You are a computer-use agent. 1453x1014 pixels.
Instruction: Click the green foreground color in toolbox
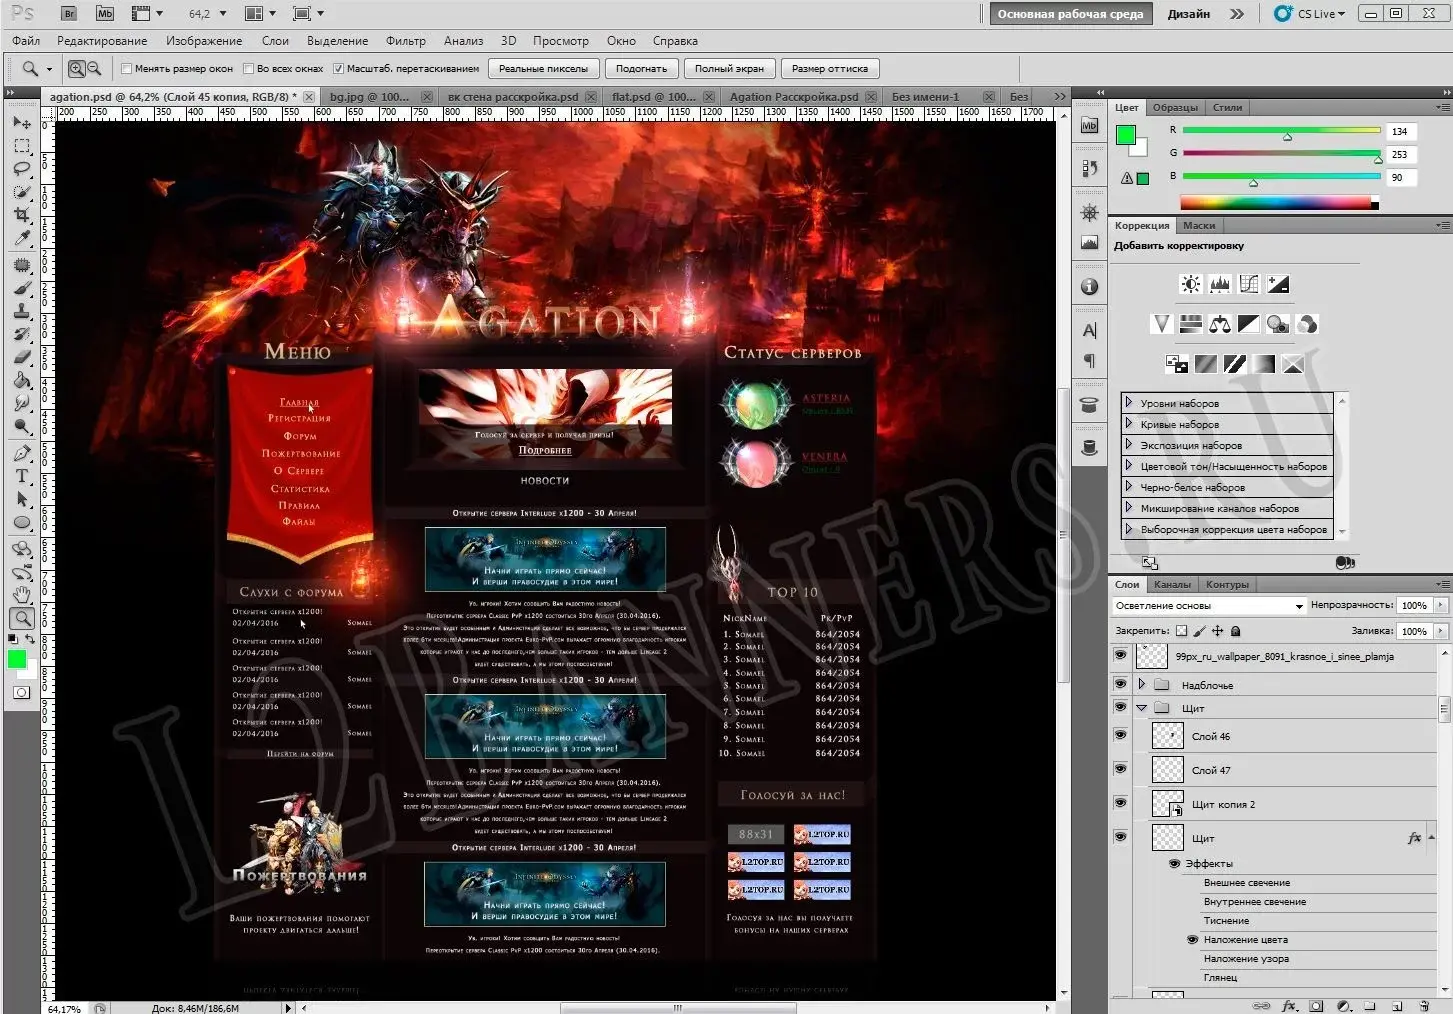coord(16,659)
